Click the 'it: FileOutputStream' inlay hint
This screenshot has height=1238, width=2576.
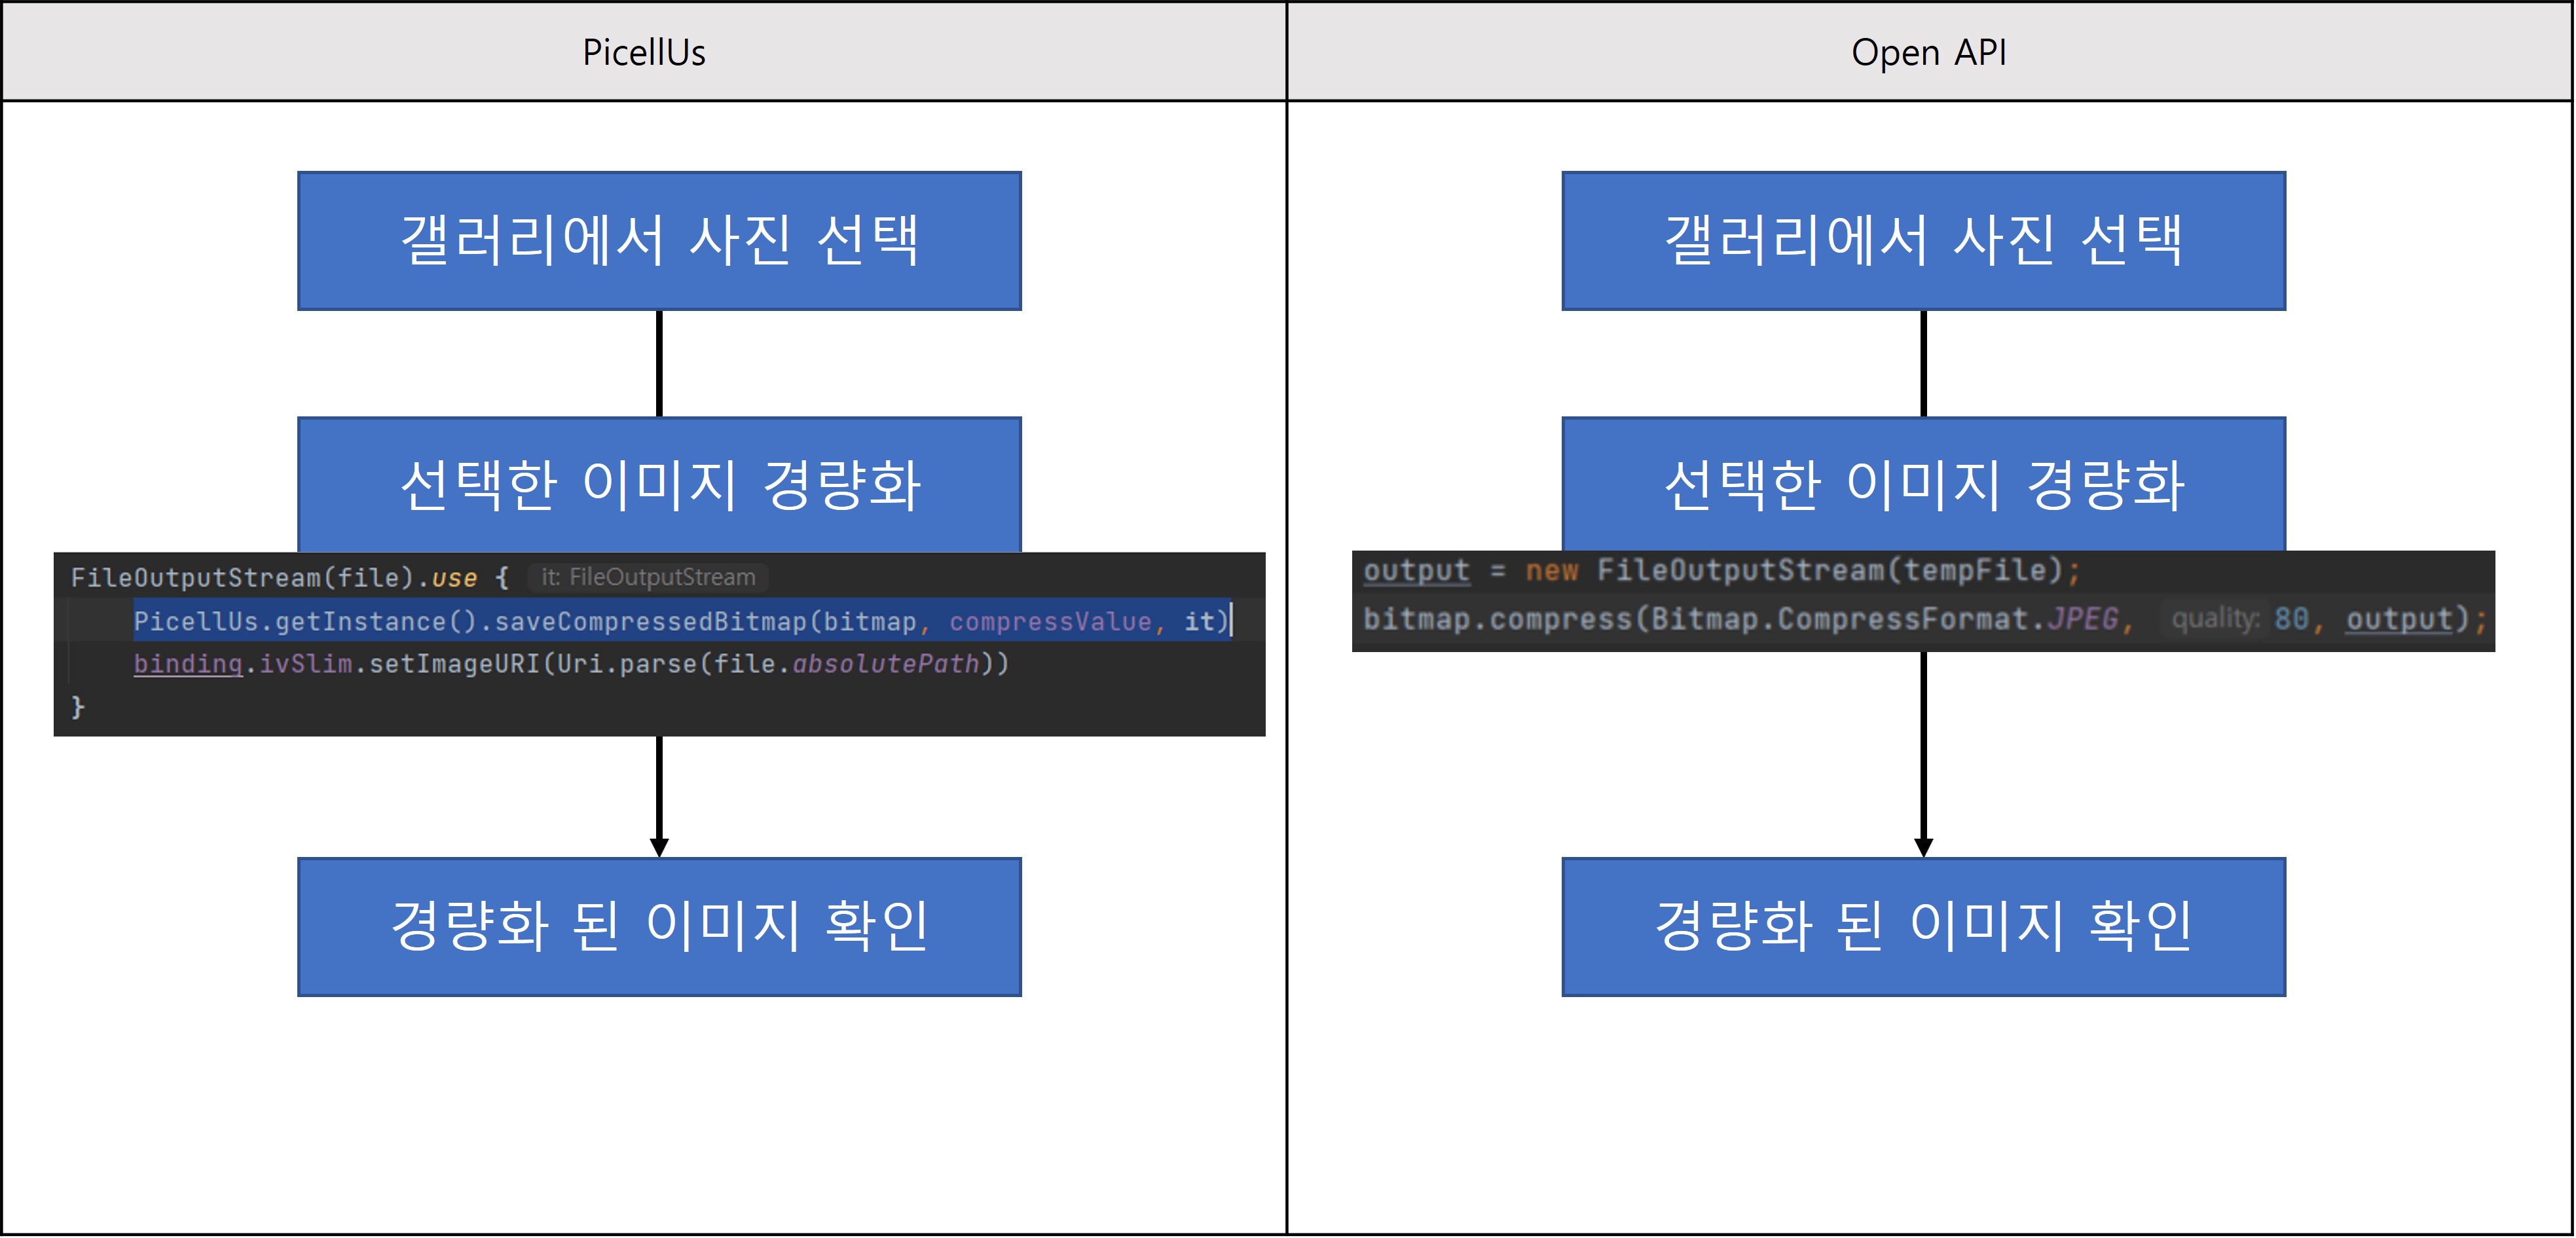click(648, 577)
